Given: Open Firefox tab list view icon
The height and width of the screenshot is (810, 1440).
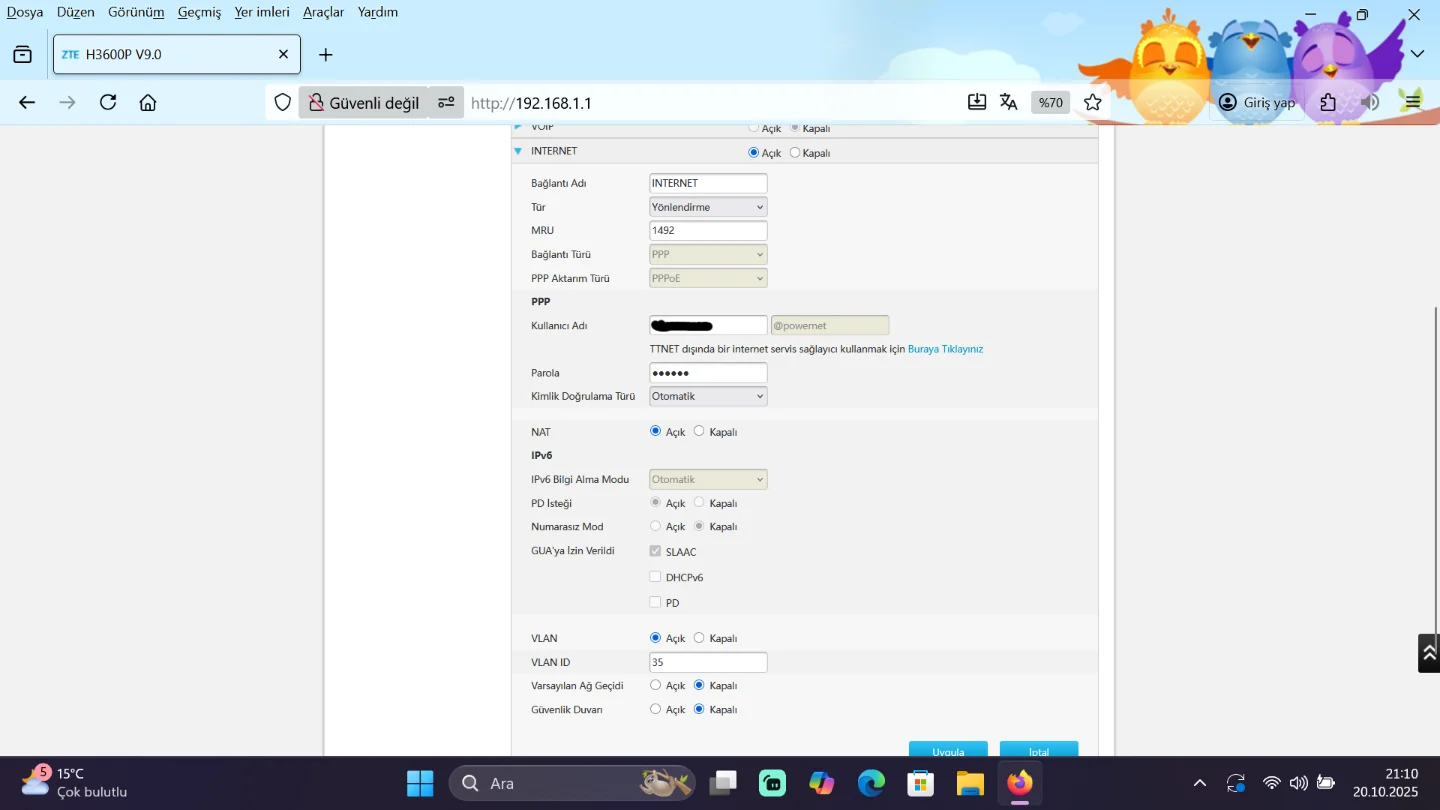Looking at the screenshot, I should pos(23,54).
